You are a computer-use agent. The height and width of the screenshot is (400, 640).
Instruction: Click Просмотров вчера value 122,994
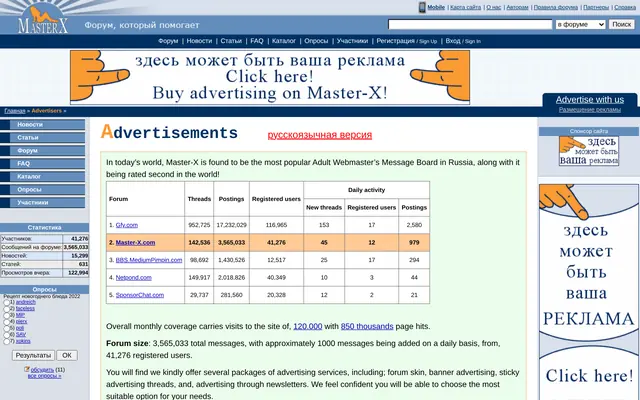pyautogui.click(x=78, y=273)
